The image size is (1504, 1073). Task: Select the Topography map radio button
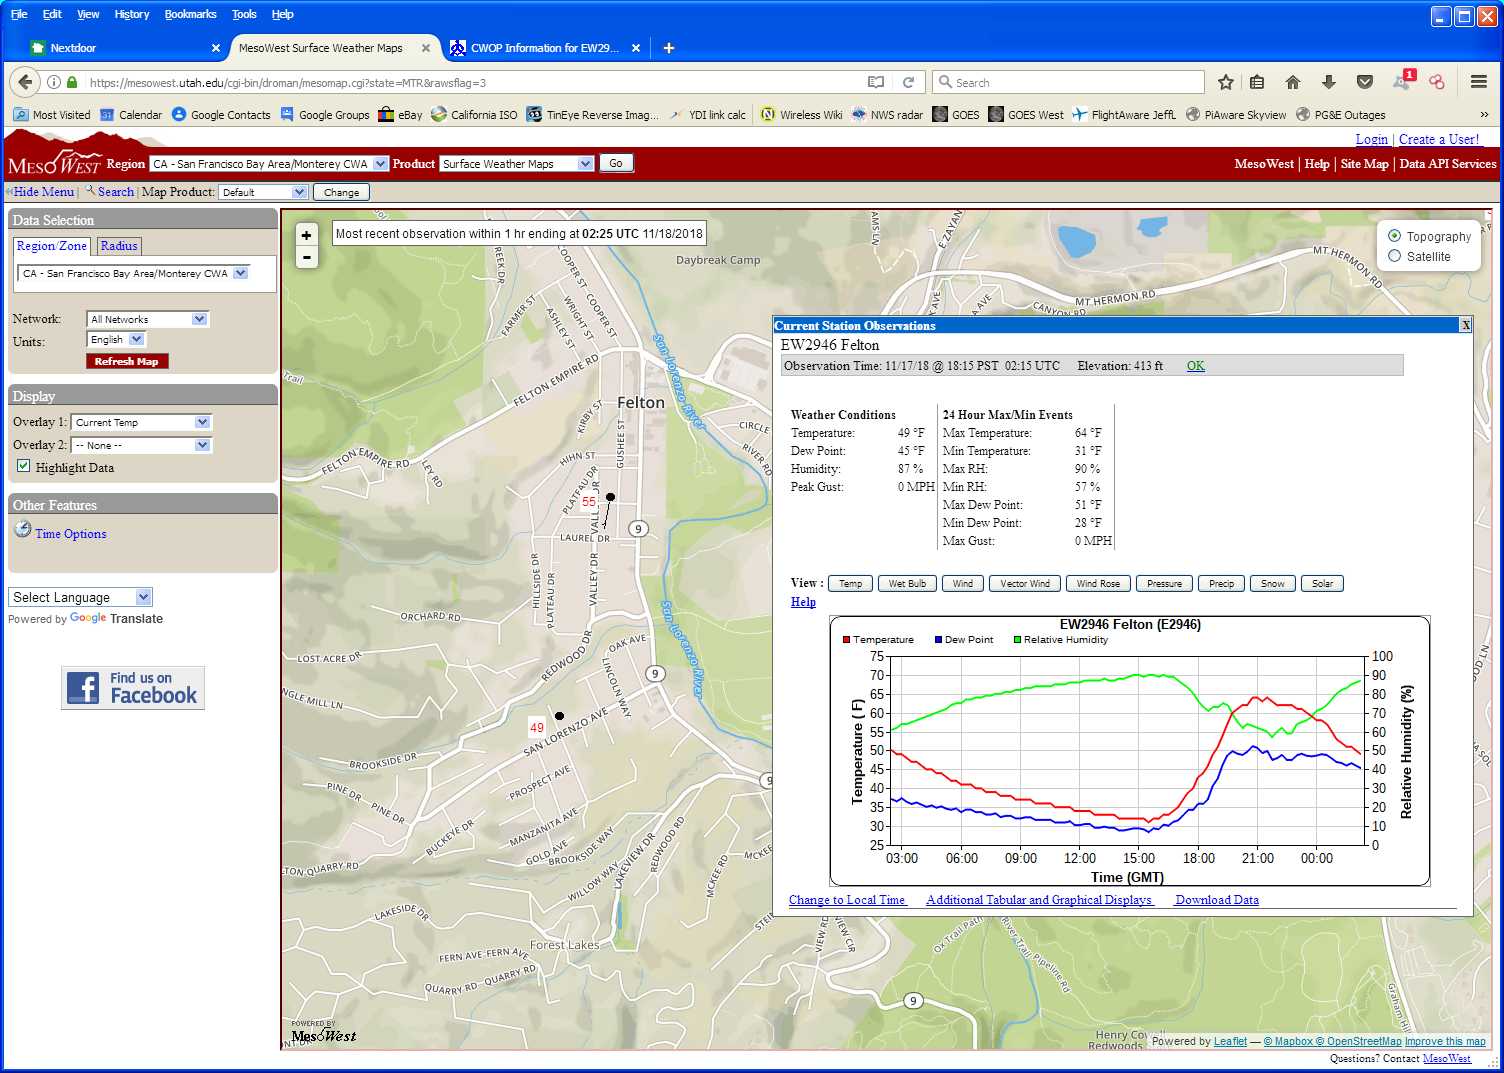(x=1395, y=236)
